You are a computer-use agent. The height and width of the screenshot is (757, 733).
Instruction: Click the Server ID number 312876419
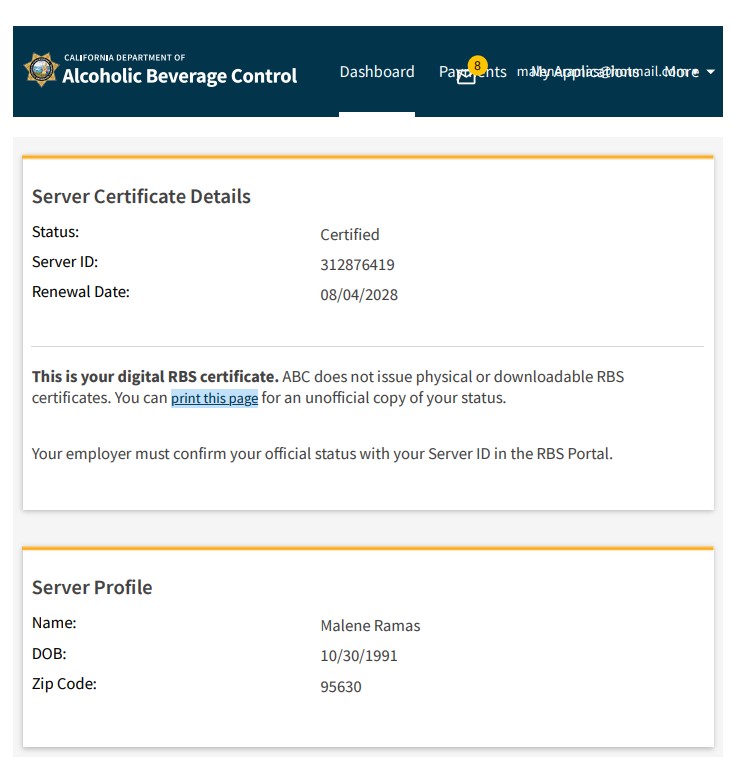click(x=357, y=265)
